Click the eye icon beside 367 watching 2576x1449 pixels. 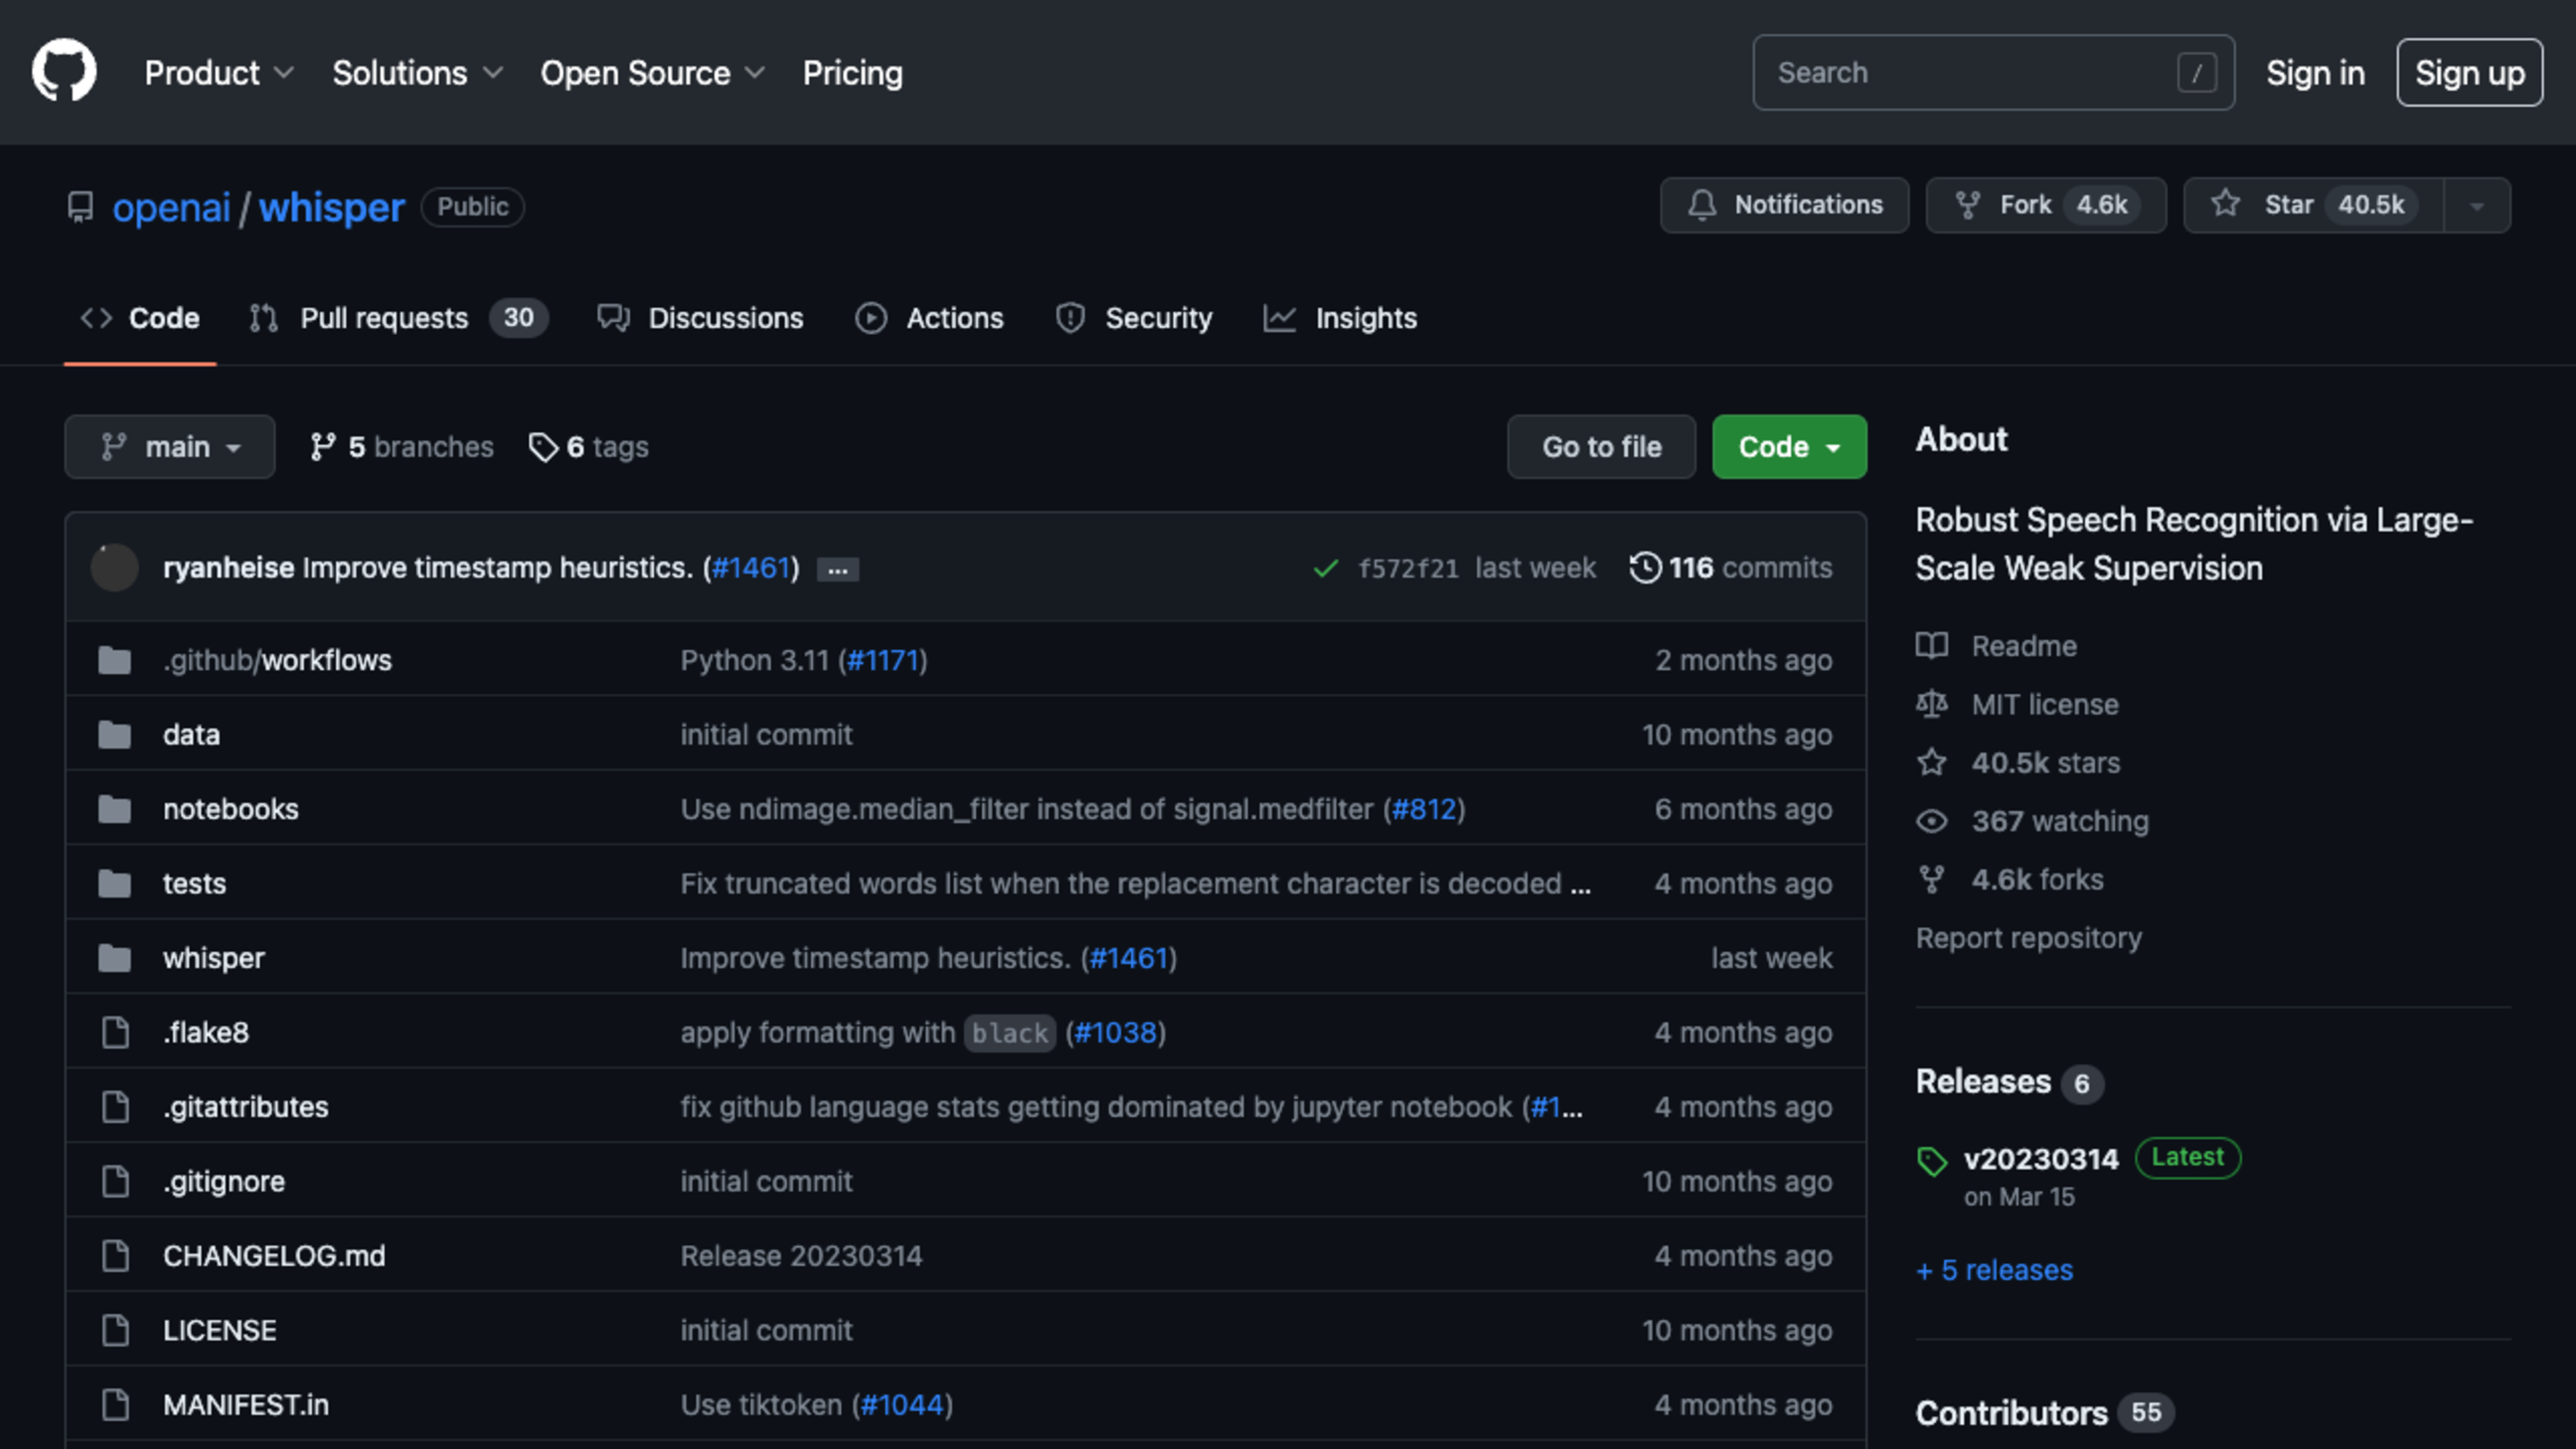[x=1931, y=821]
